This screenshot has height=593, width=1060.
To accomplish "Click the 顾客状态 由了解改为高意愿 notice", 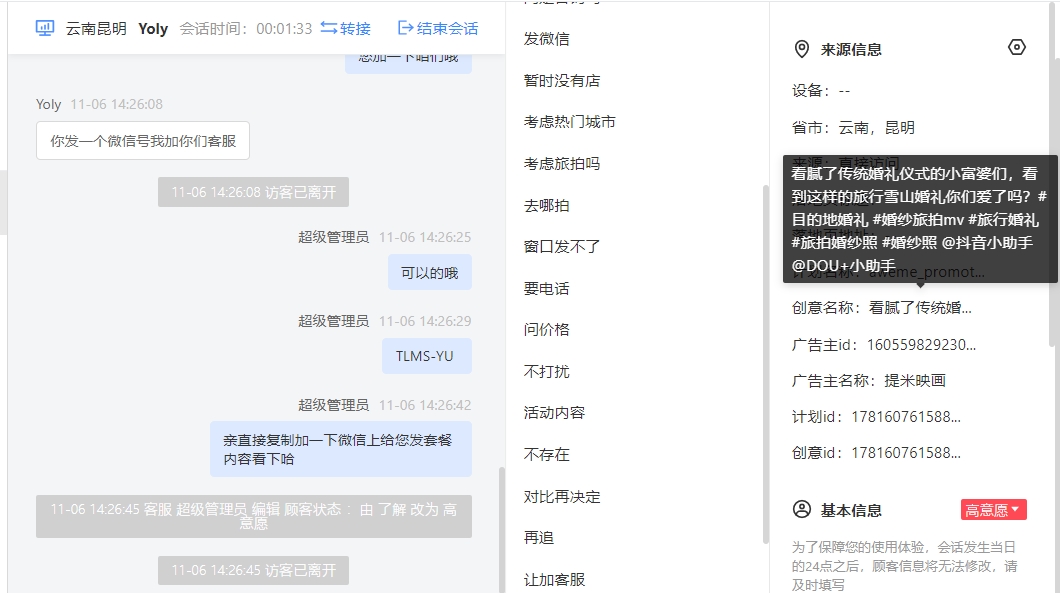I will (x=254, y=516).
